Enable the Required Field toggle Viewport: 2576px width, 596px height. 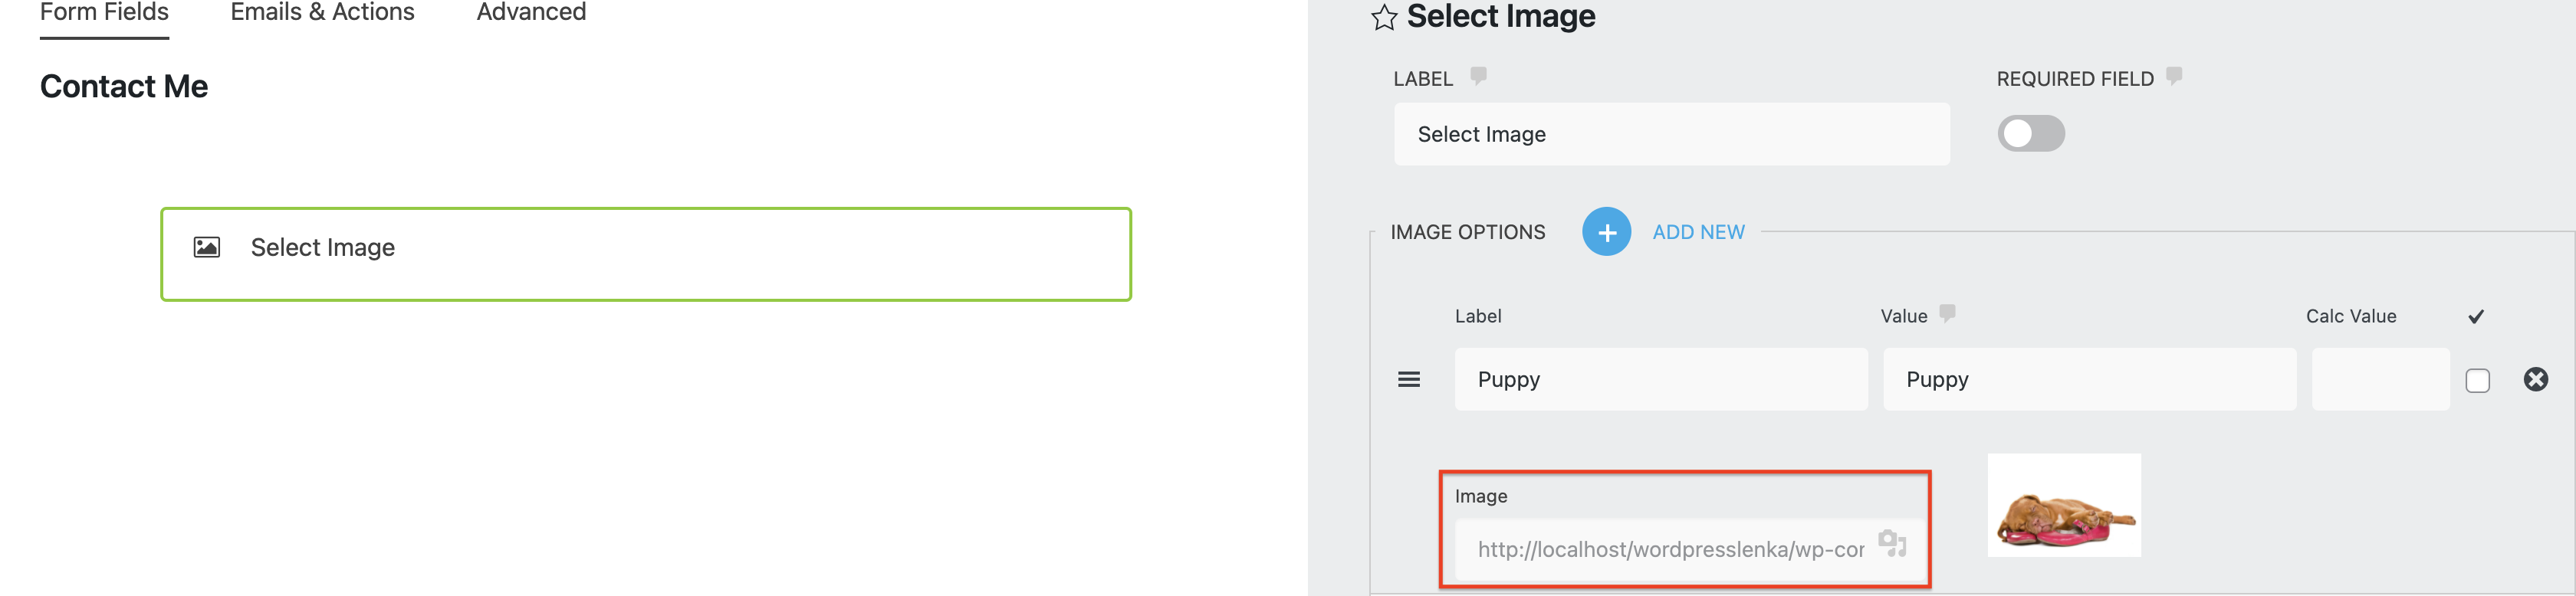tap(2030, 133)
